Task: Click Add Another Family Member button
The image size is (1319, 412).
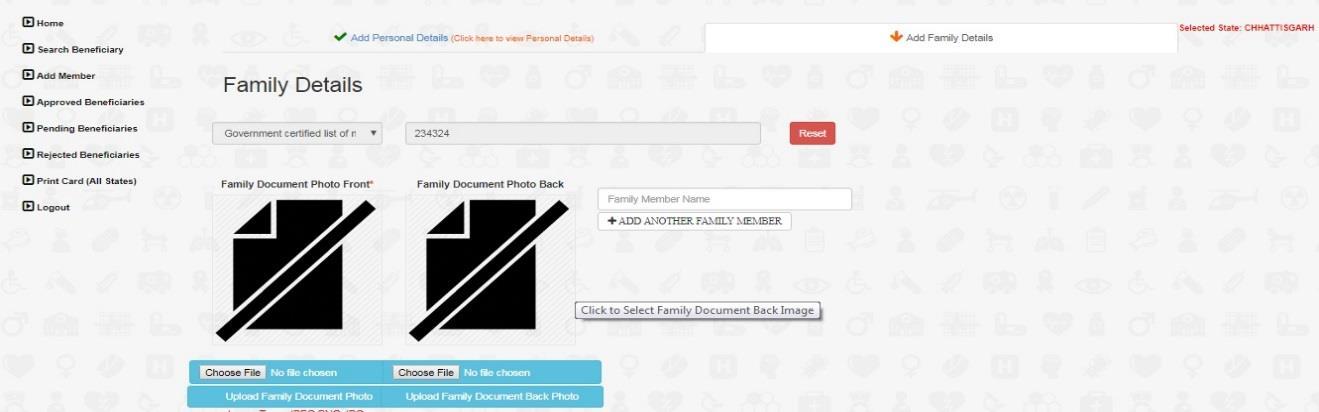Action: point(695,221)
